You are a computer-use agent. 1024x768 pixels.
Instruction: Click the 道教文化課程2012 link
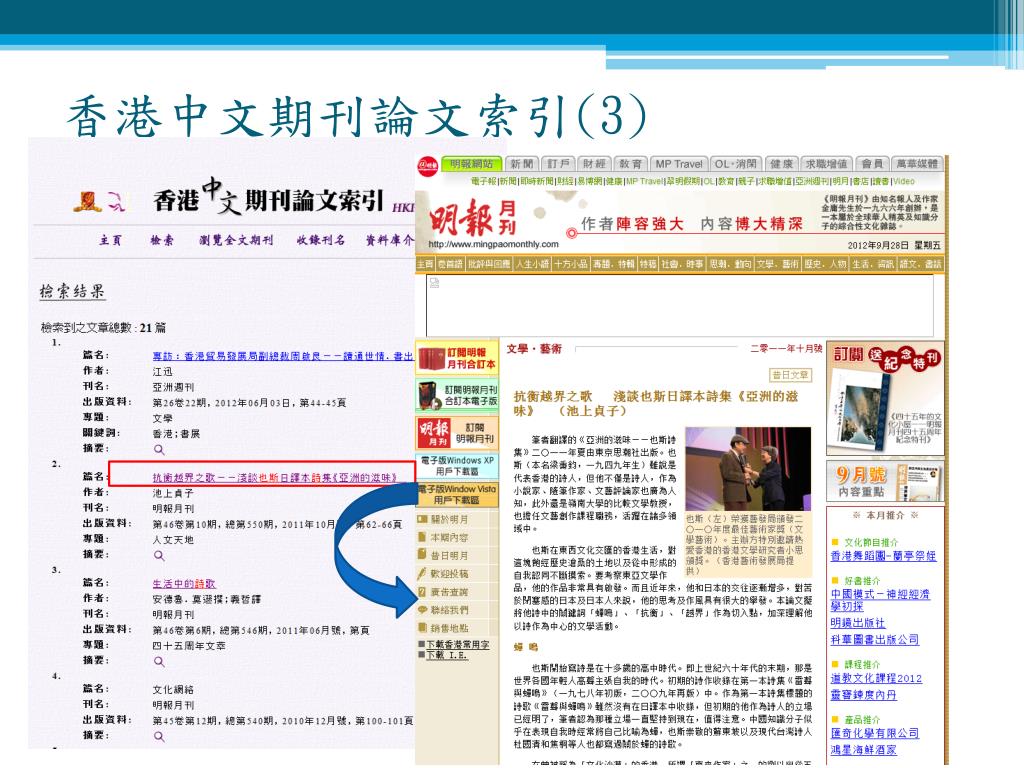[876, 679]
